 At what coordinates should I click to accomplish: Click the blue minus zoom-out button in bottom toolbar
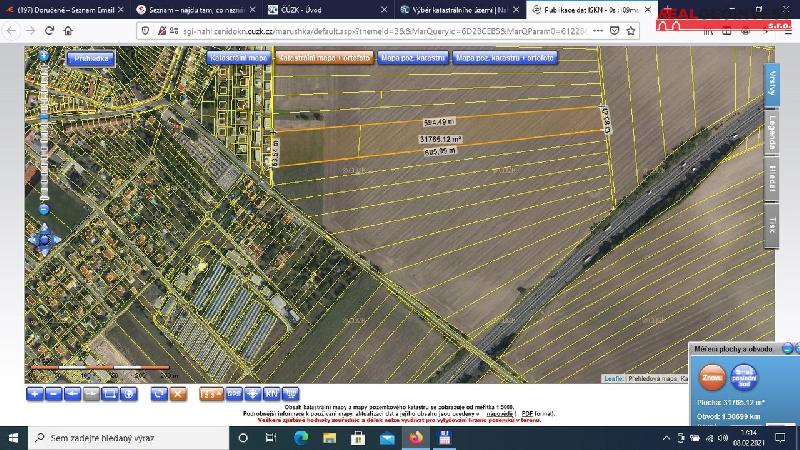pyautogui.click(x=54, y=394)
